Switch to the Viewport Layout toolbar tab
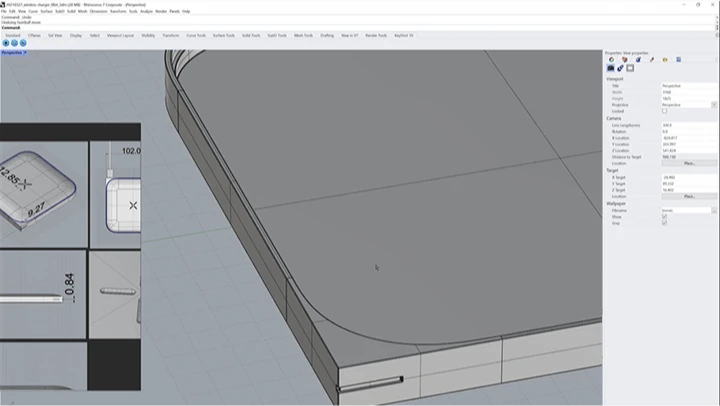Image resolution: width=720 pixels, height=406 pixels. pos(120,35)
